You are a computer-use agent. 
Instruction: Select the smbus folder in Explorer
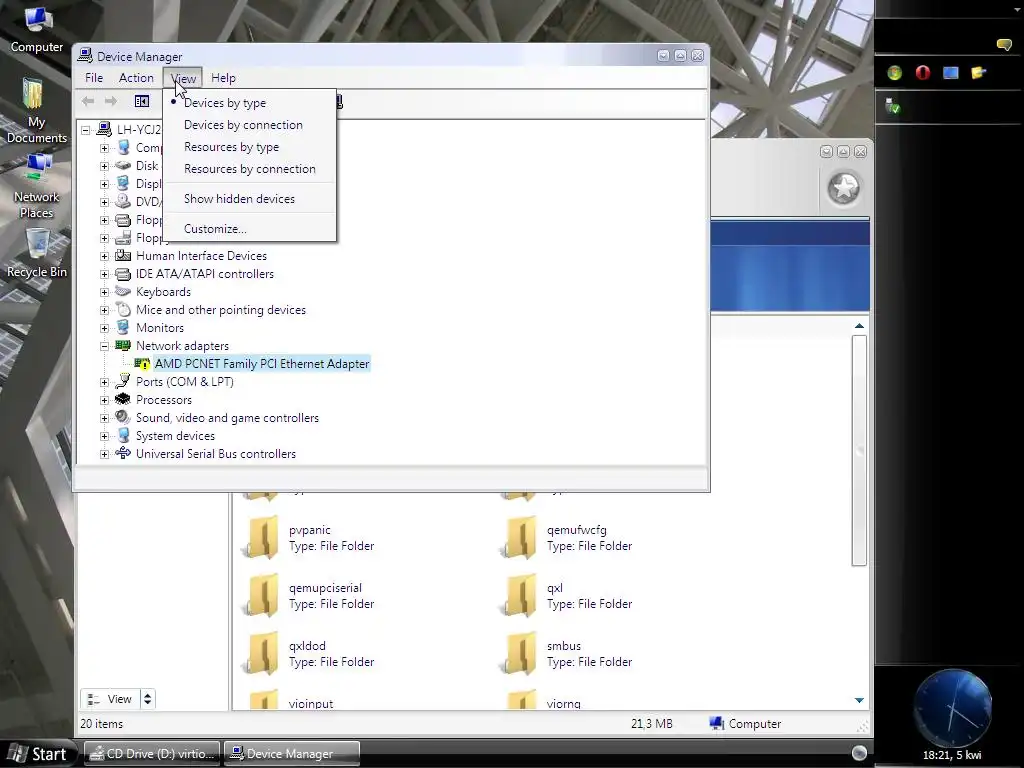click(567, 654)
